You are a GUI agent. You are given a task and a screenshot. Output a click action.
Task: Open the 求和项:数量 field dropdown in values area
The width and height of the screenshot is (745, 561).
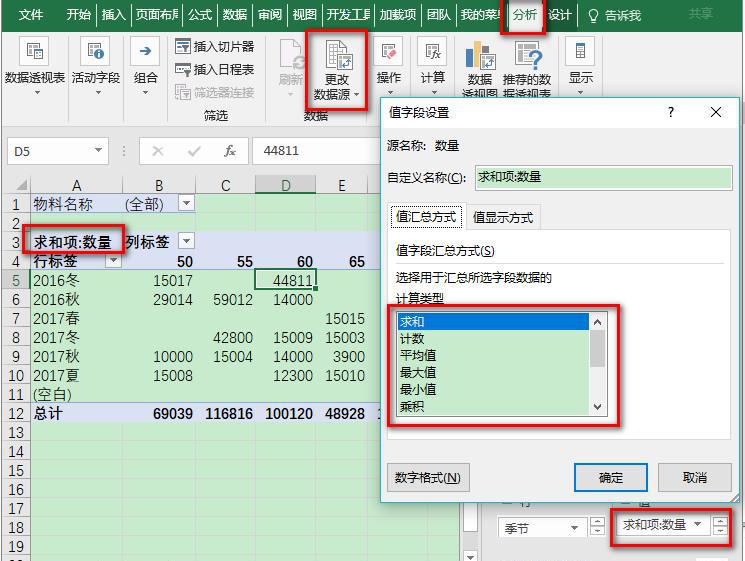pos(697,524)
